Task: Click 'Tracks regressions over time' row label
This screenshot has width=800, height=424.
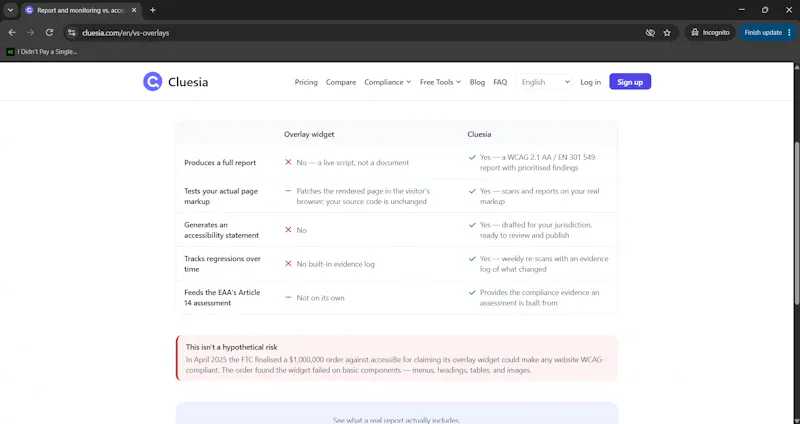Action: pos(222,264)
